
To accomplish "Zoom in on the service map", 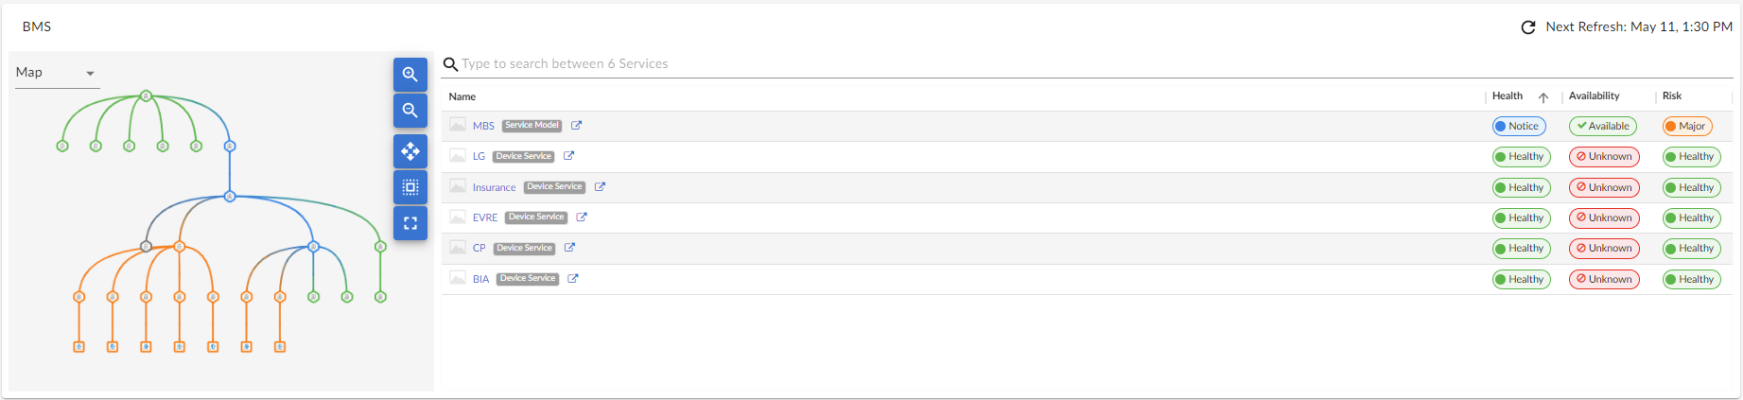I will 410,74.
